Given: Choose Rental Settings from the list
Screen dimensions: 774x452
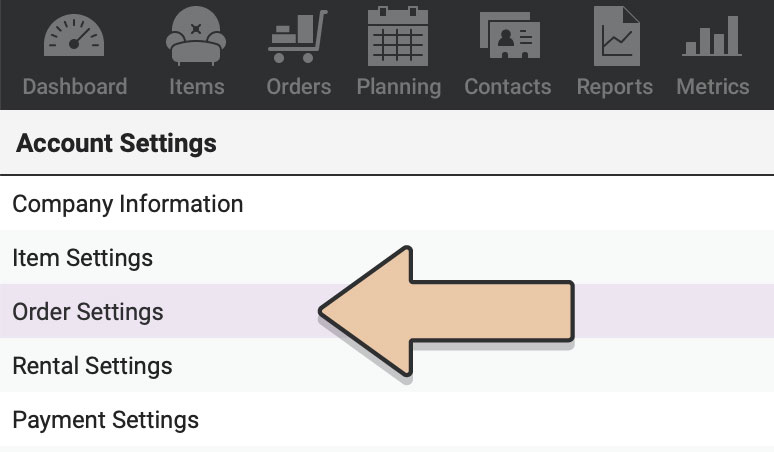Looking at the screenshot, I should pyautogui.click(x=387, y=365).
